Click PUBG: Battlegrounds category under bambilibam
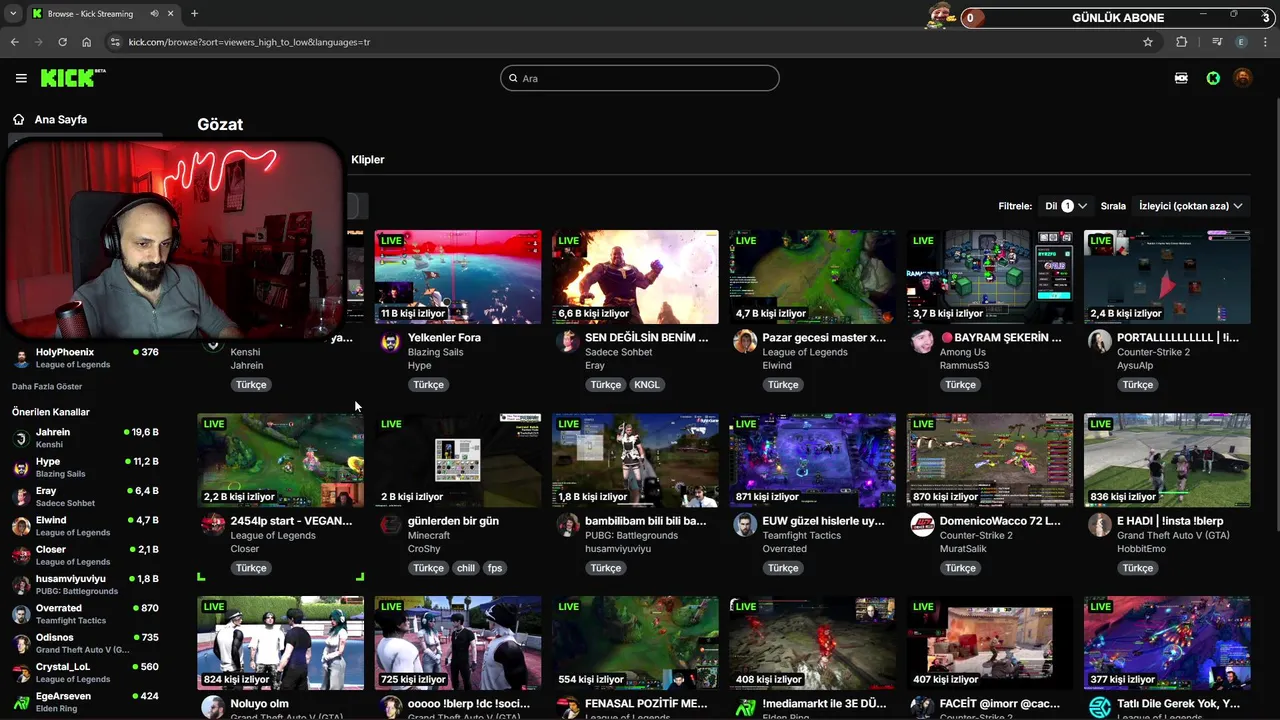1280x720 pixels. pos(631,535)
